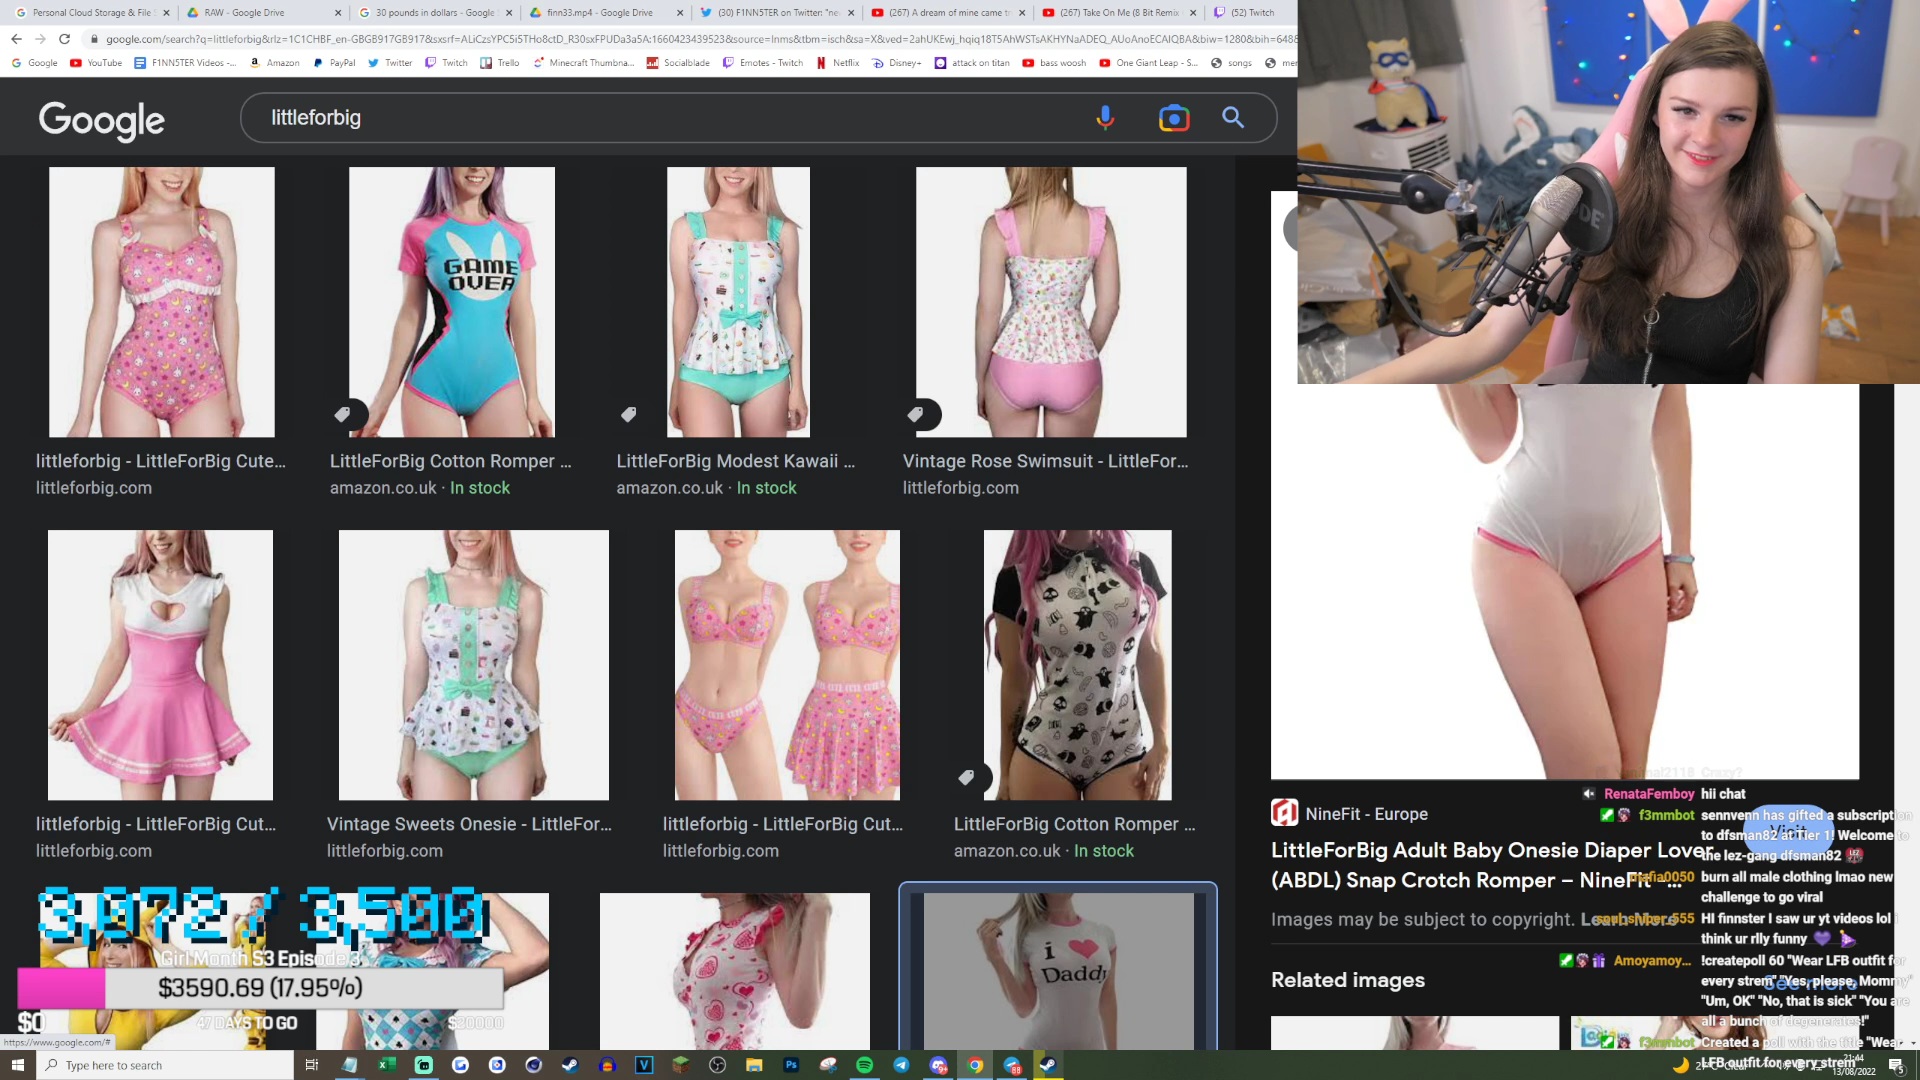
Task: Open the 'Game Over' romper image result
Action: (x=451, y=302)
